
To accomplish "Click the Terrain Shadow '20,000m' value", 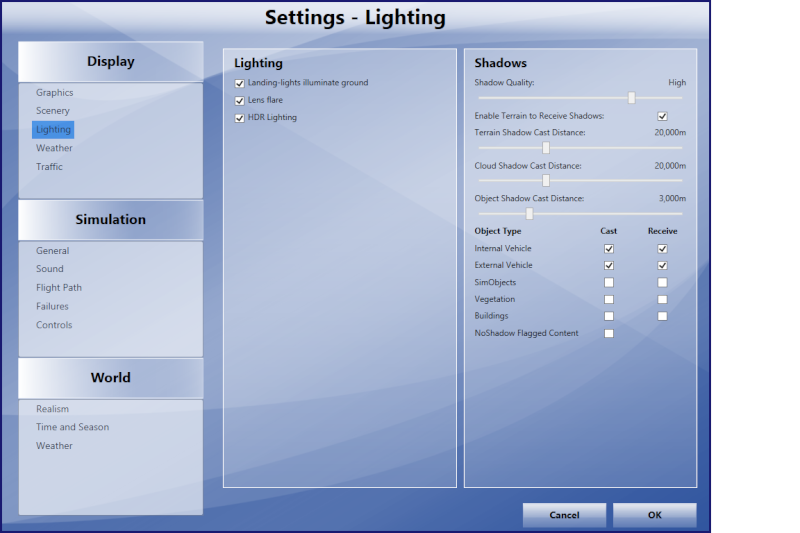I will pos(670,133).
